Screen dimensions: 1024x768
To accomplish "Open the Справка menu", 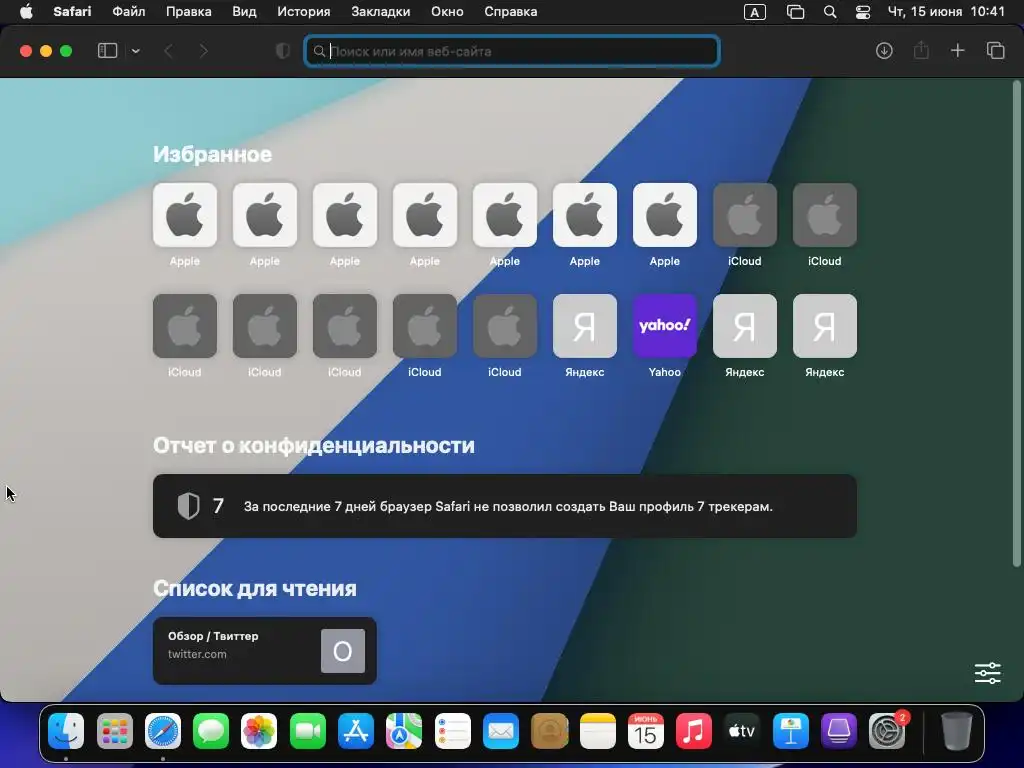I will click(x=511, y=12).
